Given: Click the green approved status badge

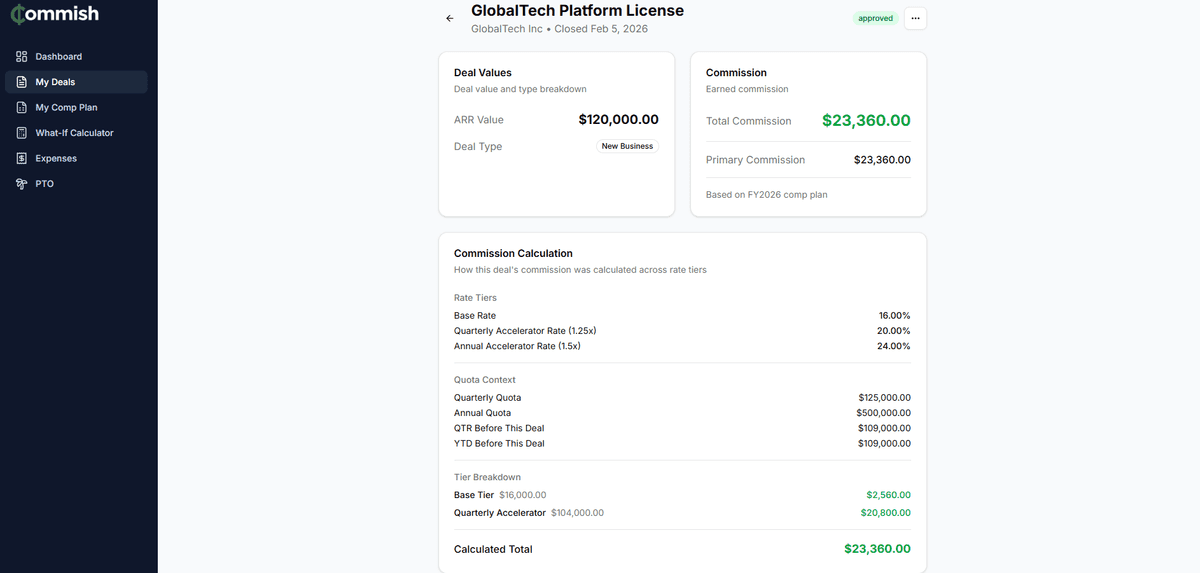Looking at the screenshot, I should (875, 18).
